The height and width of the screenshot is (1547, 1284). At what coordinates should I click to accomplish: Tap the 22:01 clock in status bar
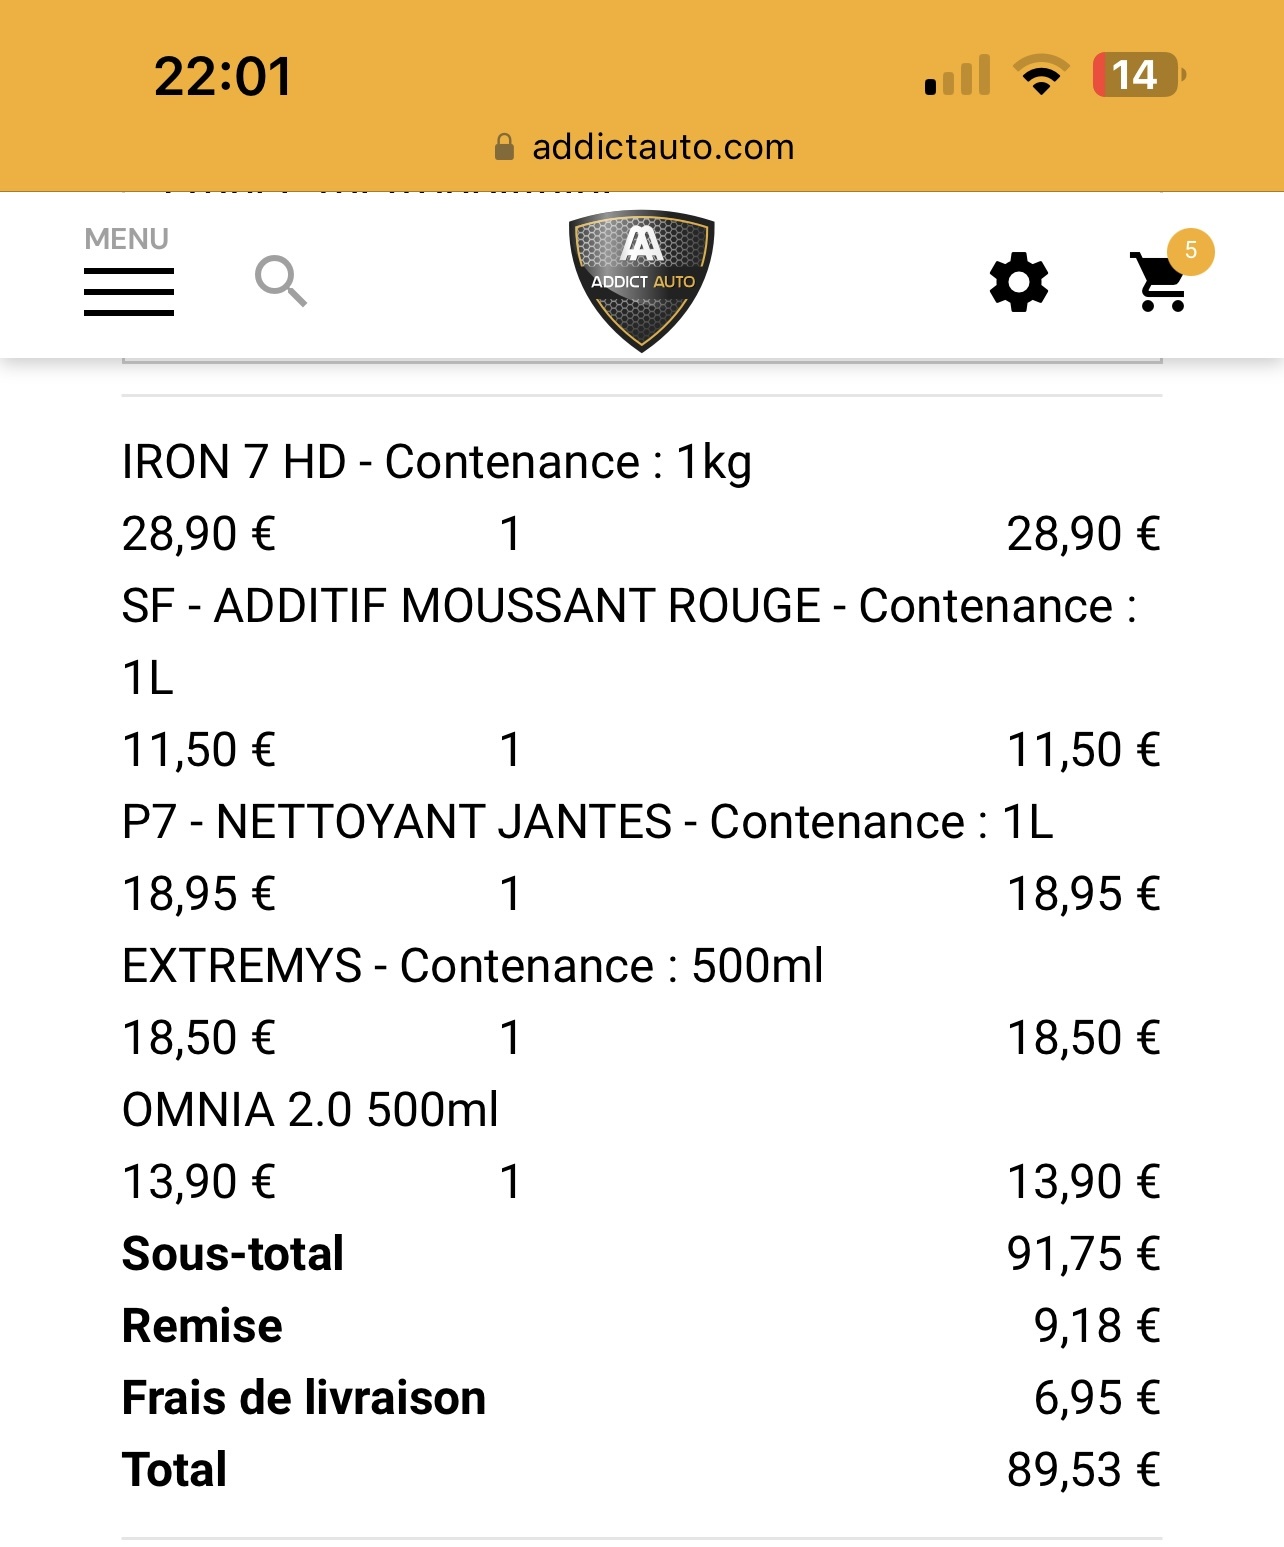click(x=223, y=76)
